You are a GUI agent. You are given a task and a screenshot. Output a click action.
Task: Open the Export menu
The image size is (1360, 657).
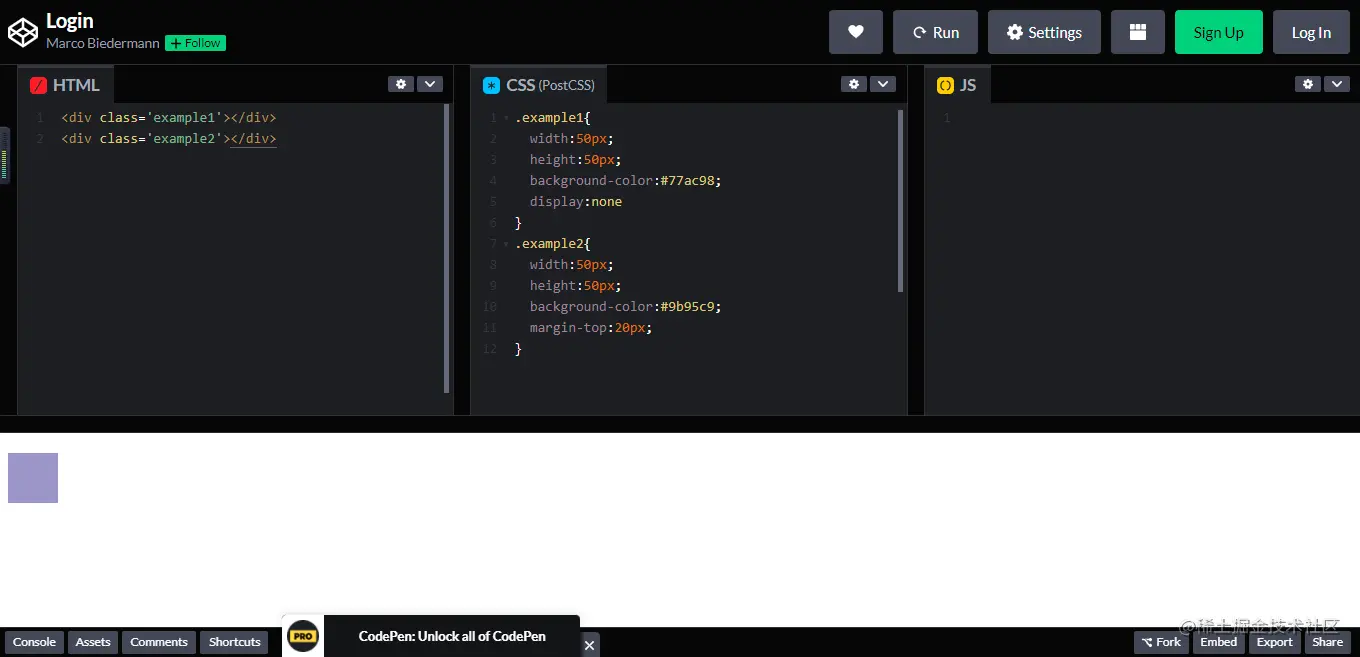pos(1275,642)
